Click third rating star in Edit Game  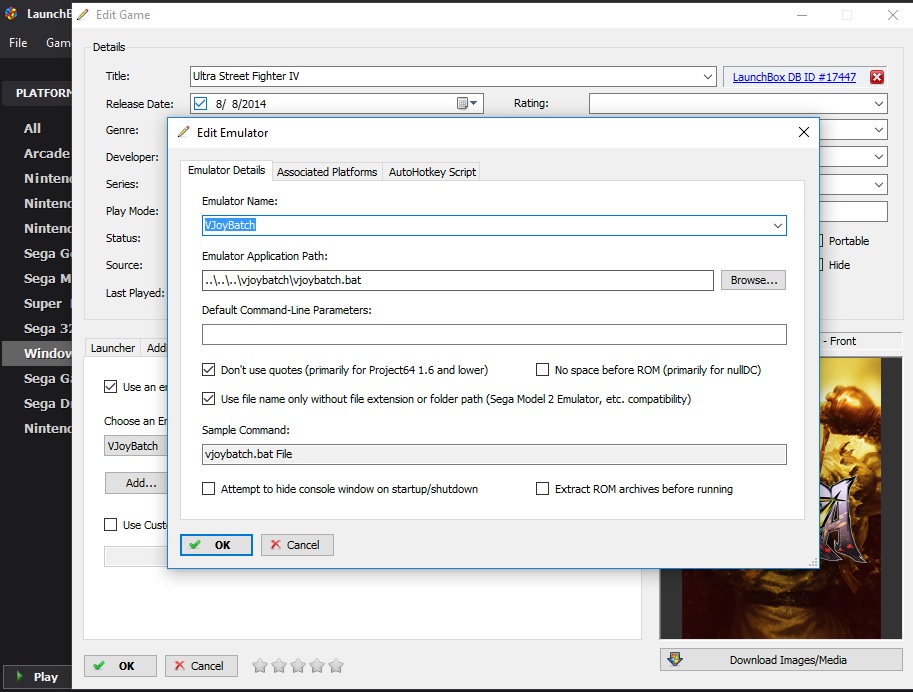click(298, 665)
